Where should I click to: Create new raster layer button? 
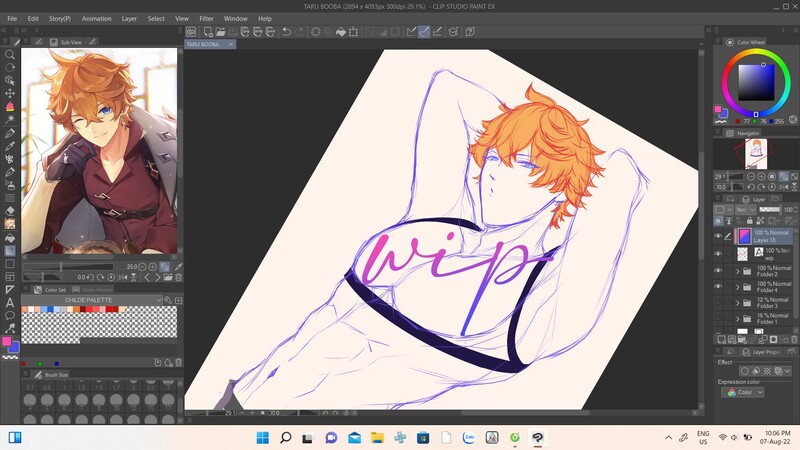[x=720, y=339]
